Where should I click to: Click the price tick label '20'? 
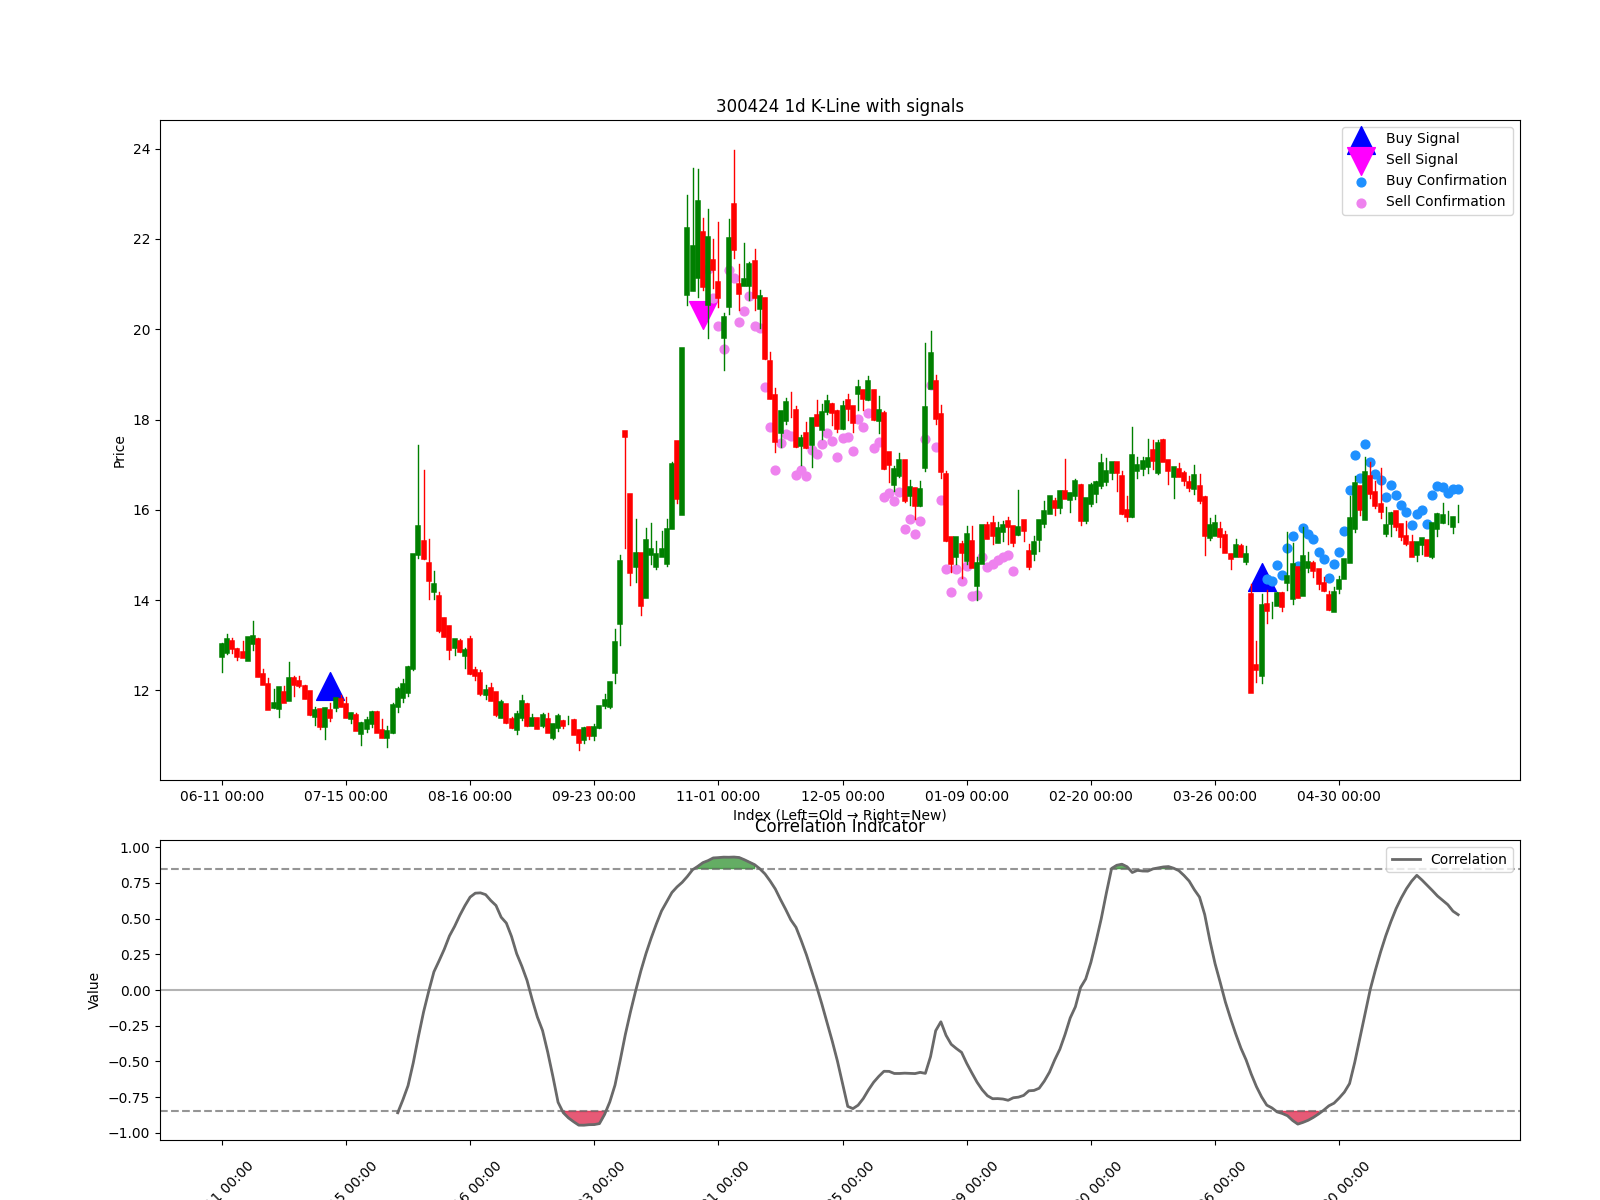click(142, 330)
